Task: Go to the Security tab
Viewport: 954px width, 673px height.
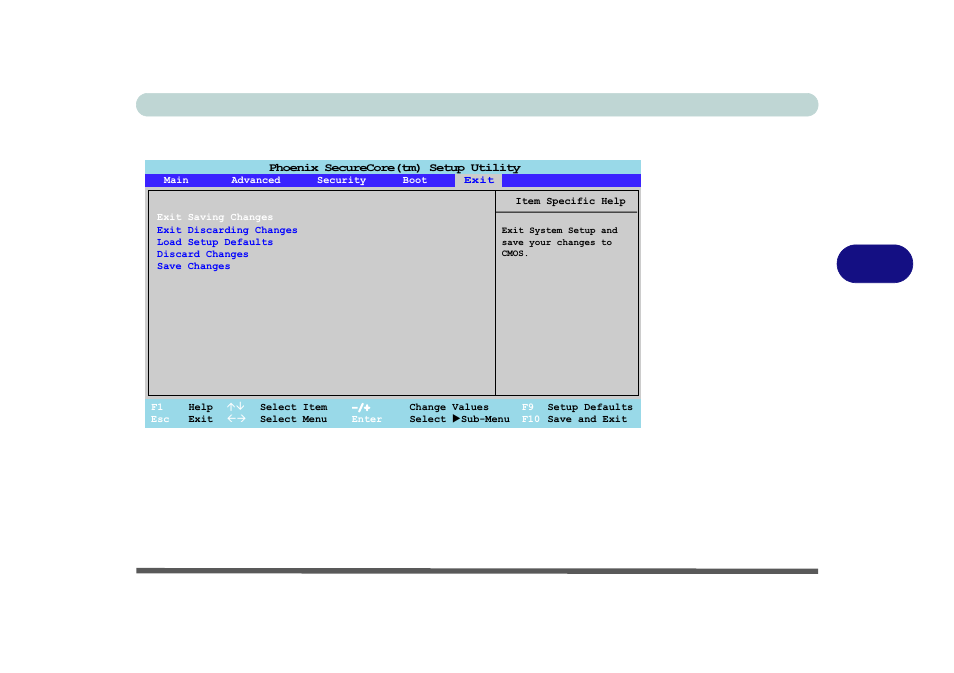Action: click(341, 180)
